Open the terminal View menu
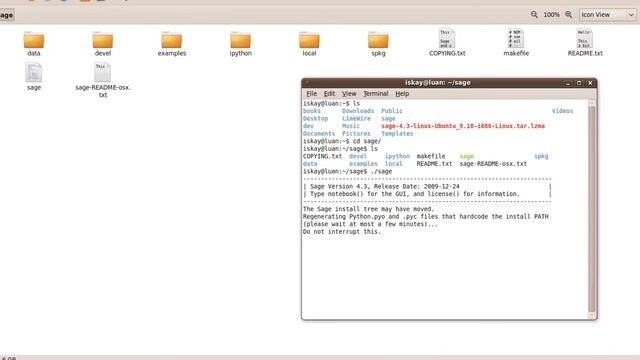Viewport: 640px width, 360px height. click(x=349, y=93)
